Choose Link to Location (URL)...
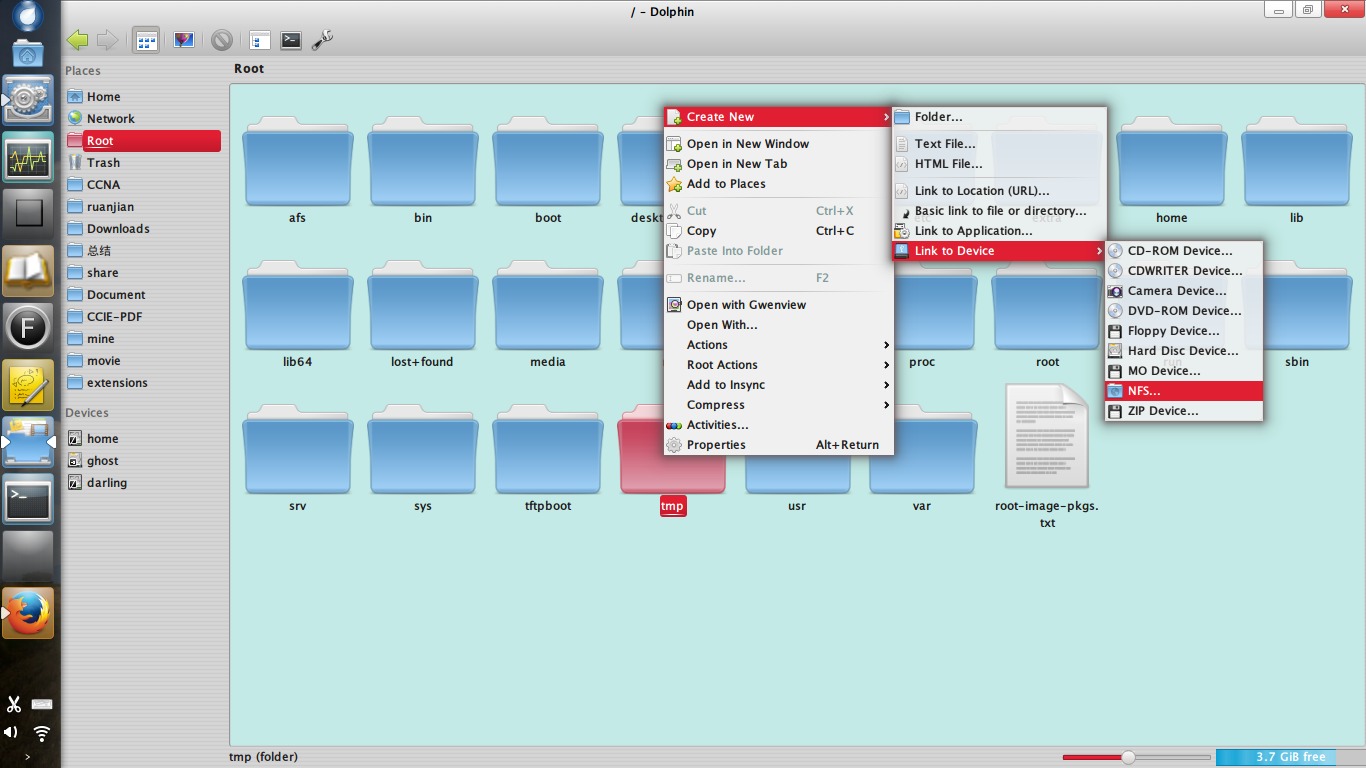 (999, 191)
